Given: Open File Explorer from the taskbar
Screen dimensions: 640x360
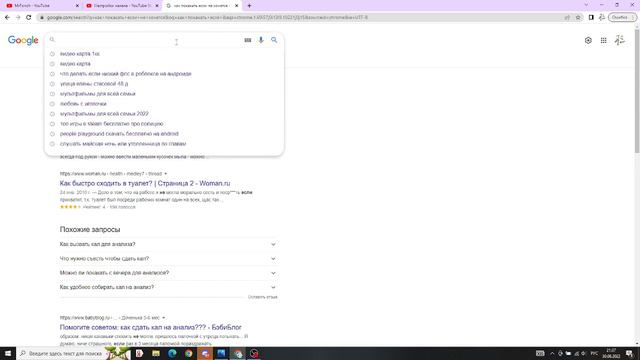Looking at the screenshot, I should [x=156, y=353].
